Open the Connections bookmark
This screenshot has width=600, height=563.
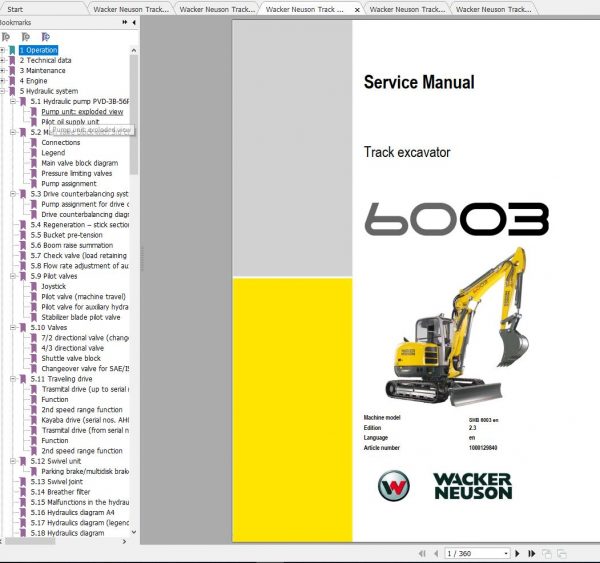coord(61,142)
